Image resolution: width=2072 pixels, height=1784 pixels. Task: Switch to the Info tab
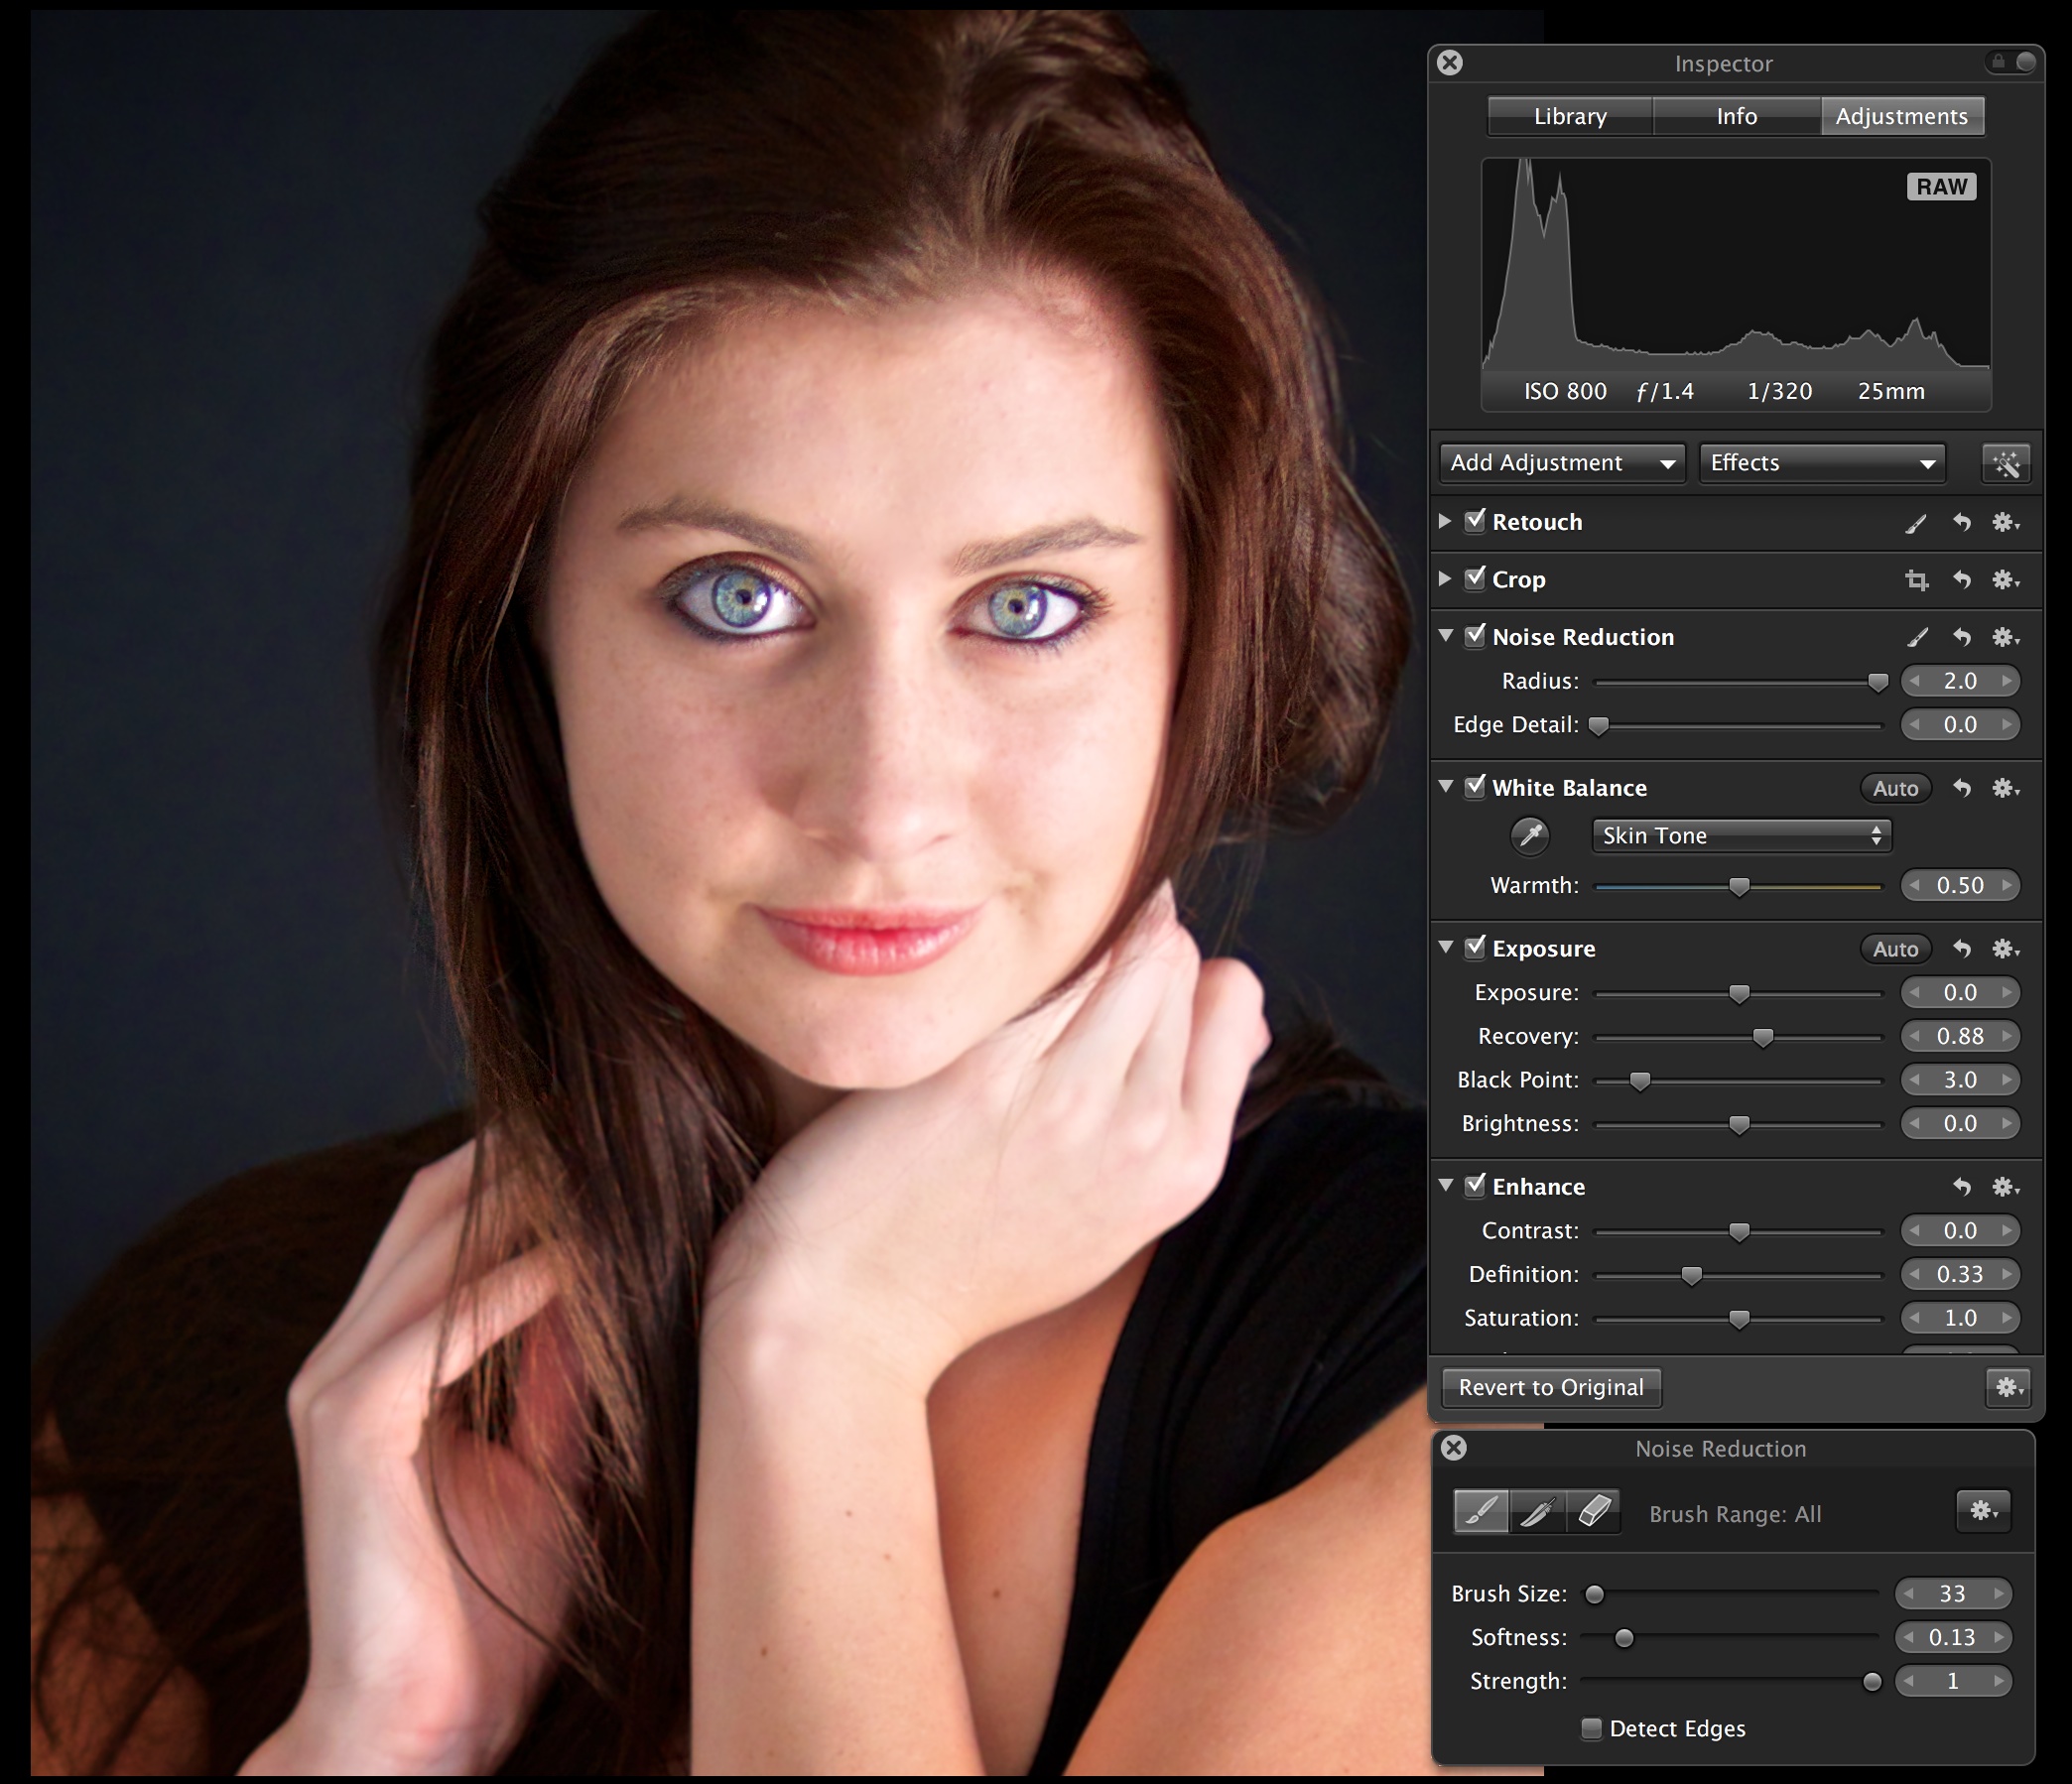[x=1736, y=116]
